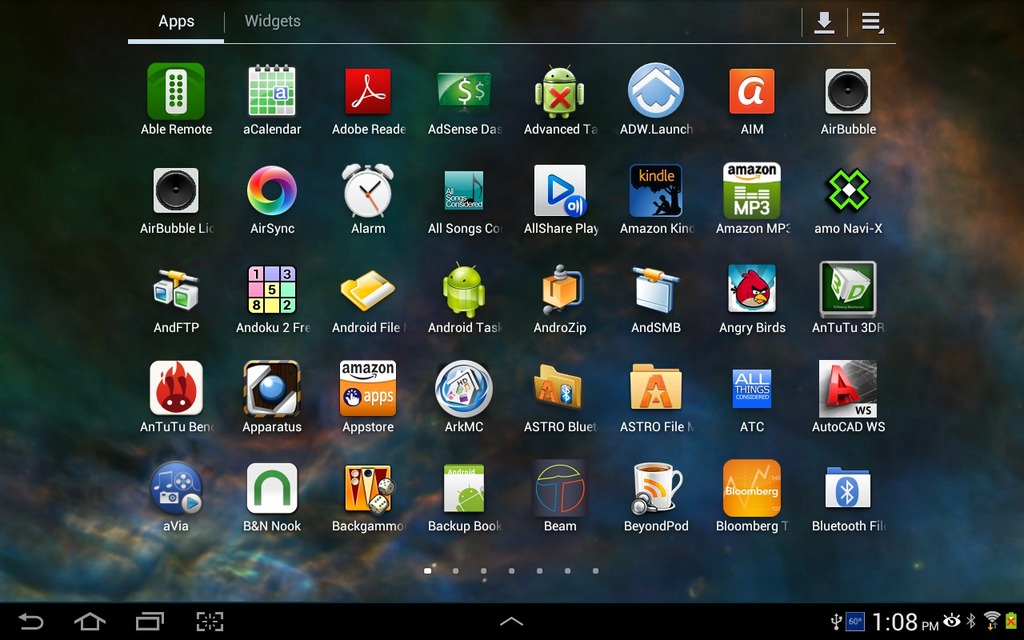Open the AndFTP app
The width and height of the screenshot is (1024, 640).
tap(176, 290)
